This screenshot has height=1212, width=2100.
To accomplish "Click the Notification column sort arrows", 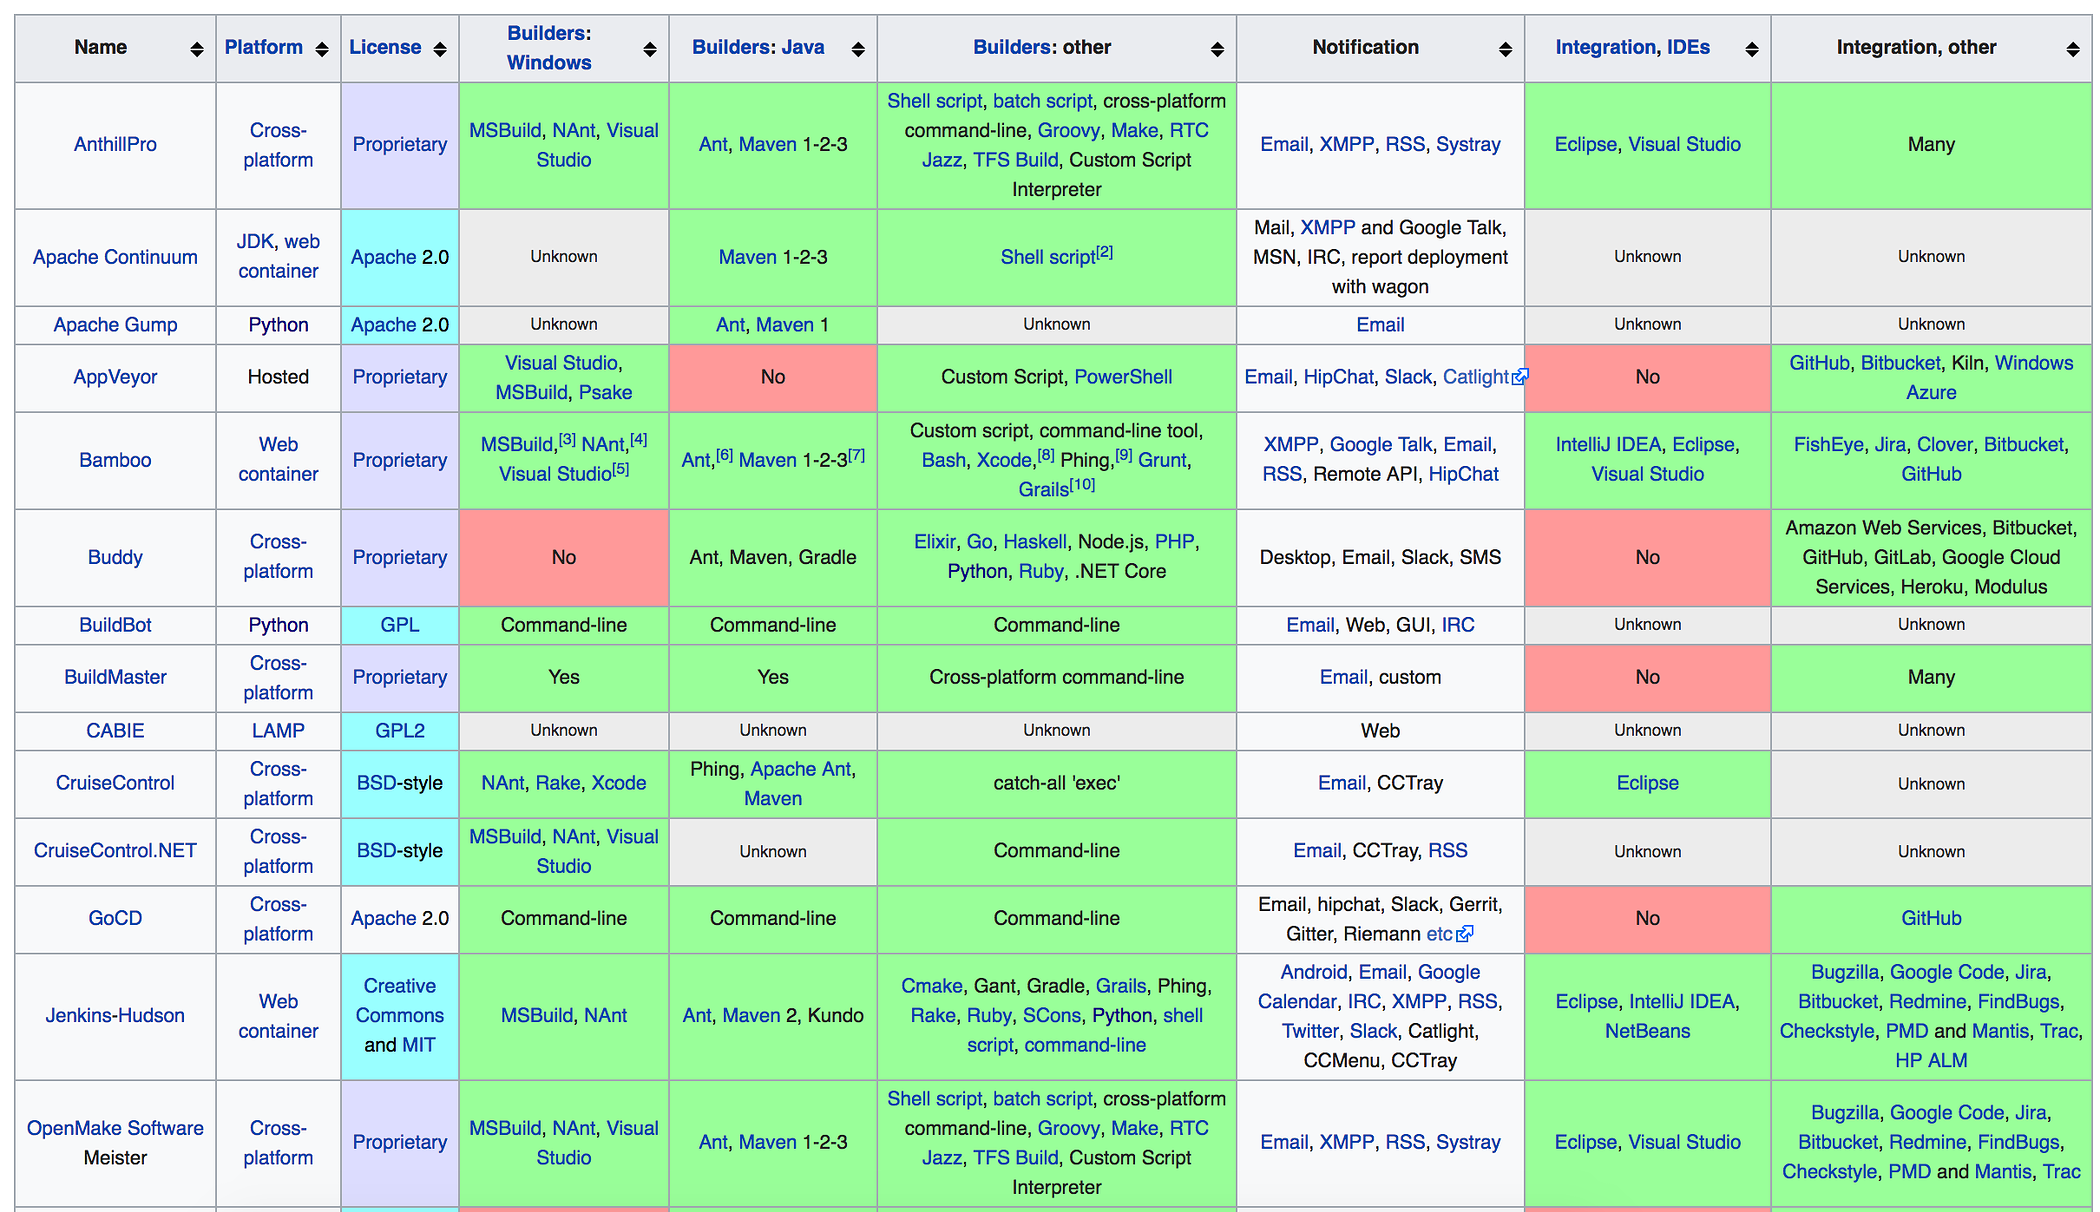I will [x=1504, y=49].
